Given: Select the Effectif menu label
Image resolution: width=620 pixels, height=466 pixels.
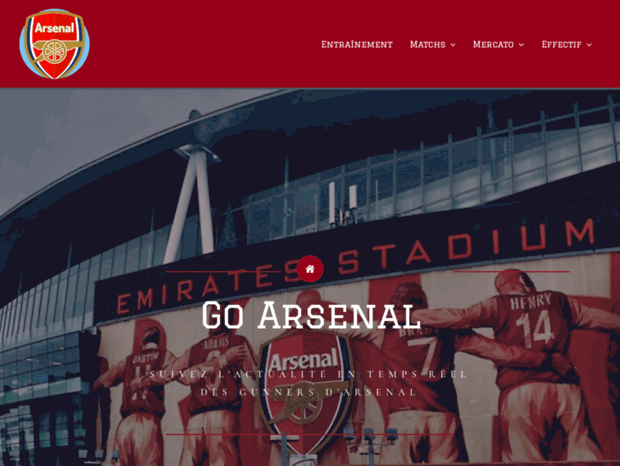Looking at the screenshot, I should pos(561,45).
